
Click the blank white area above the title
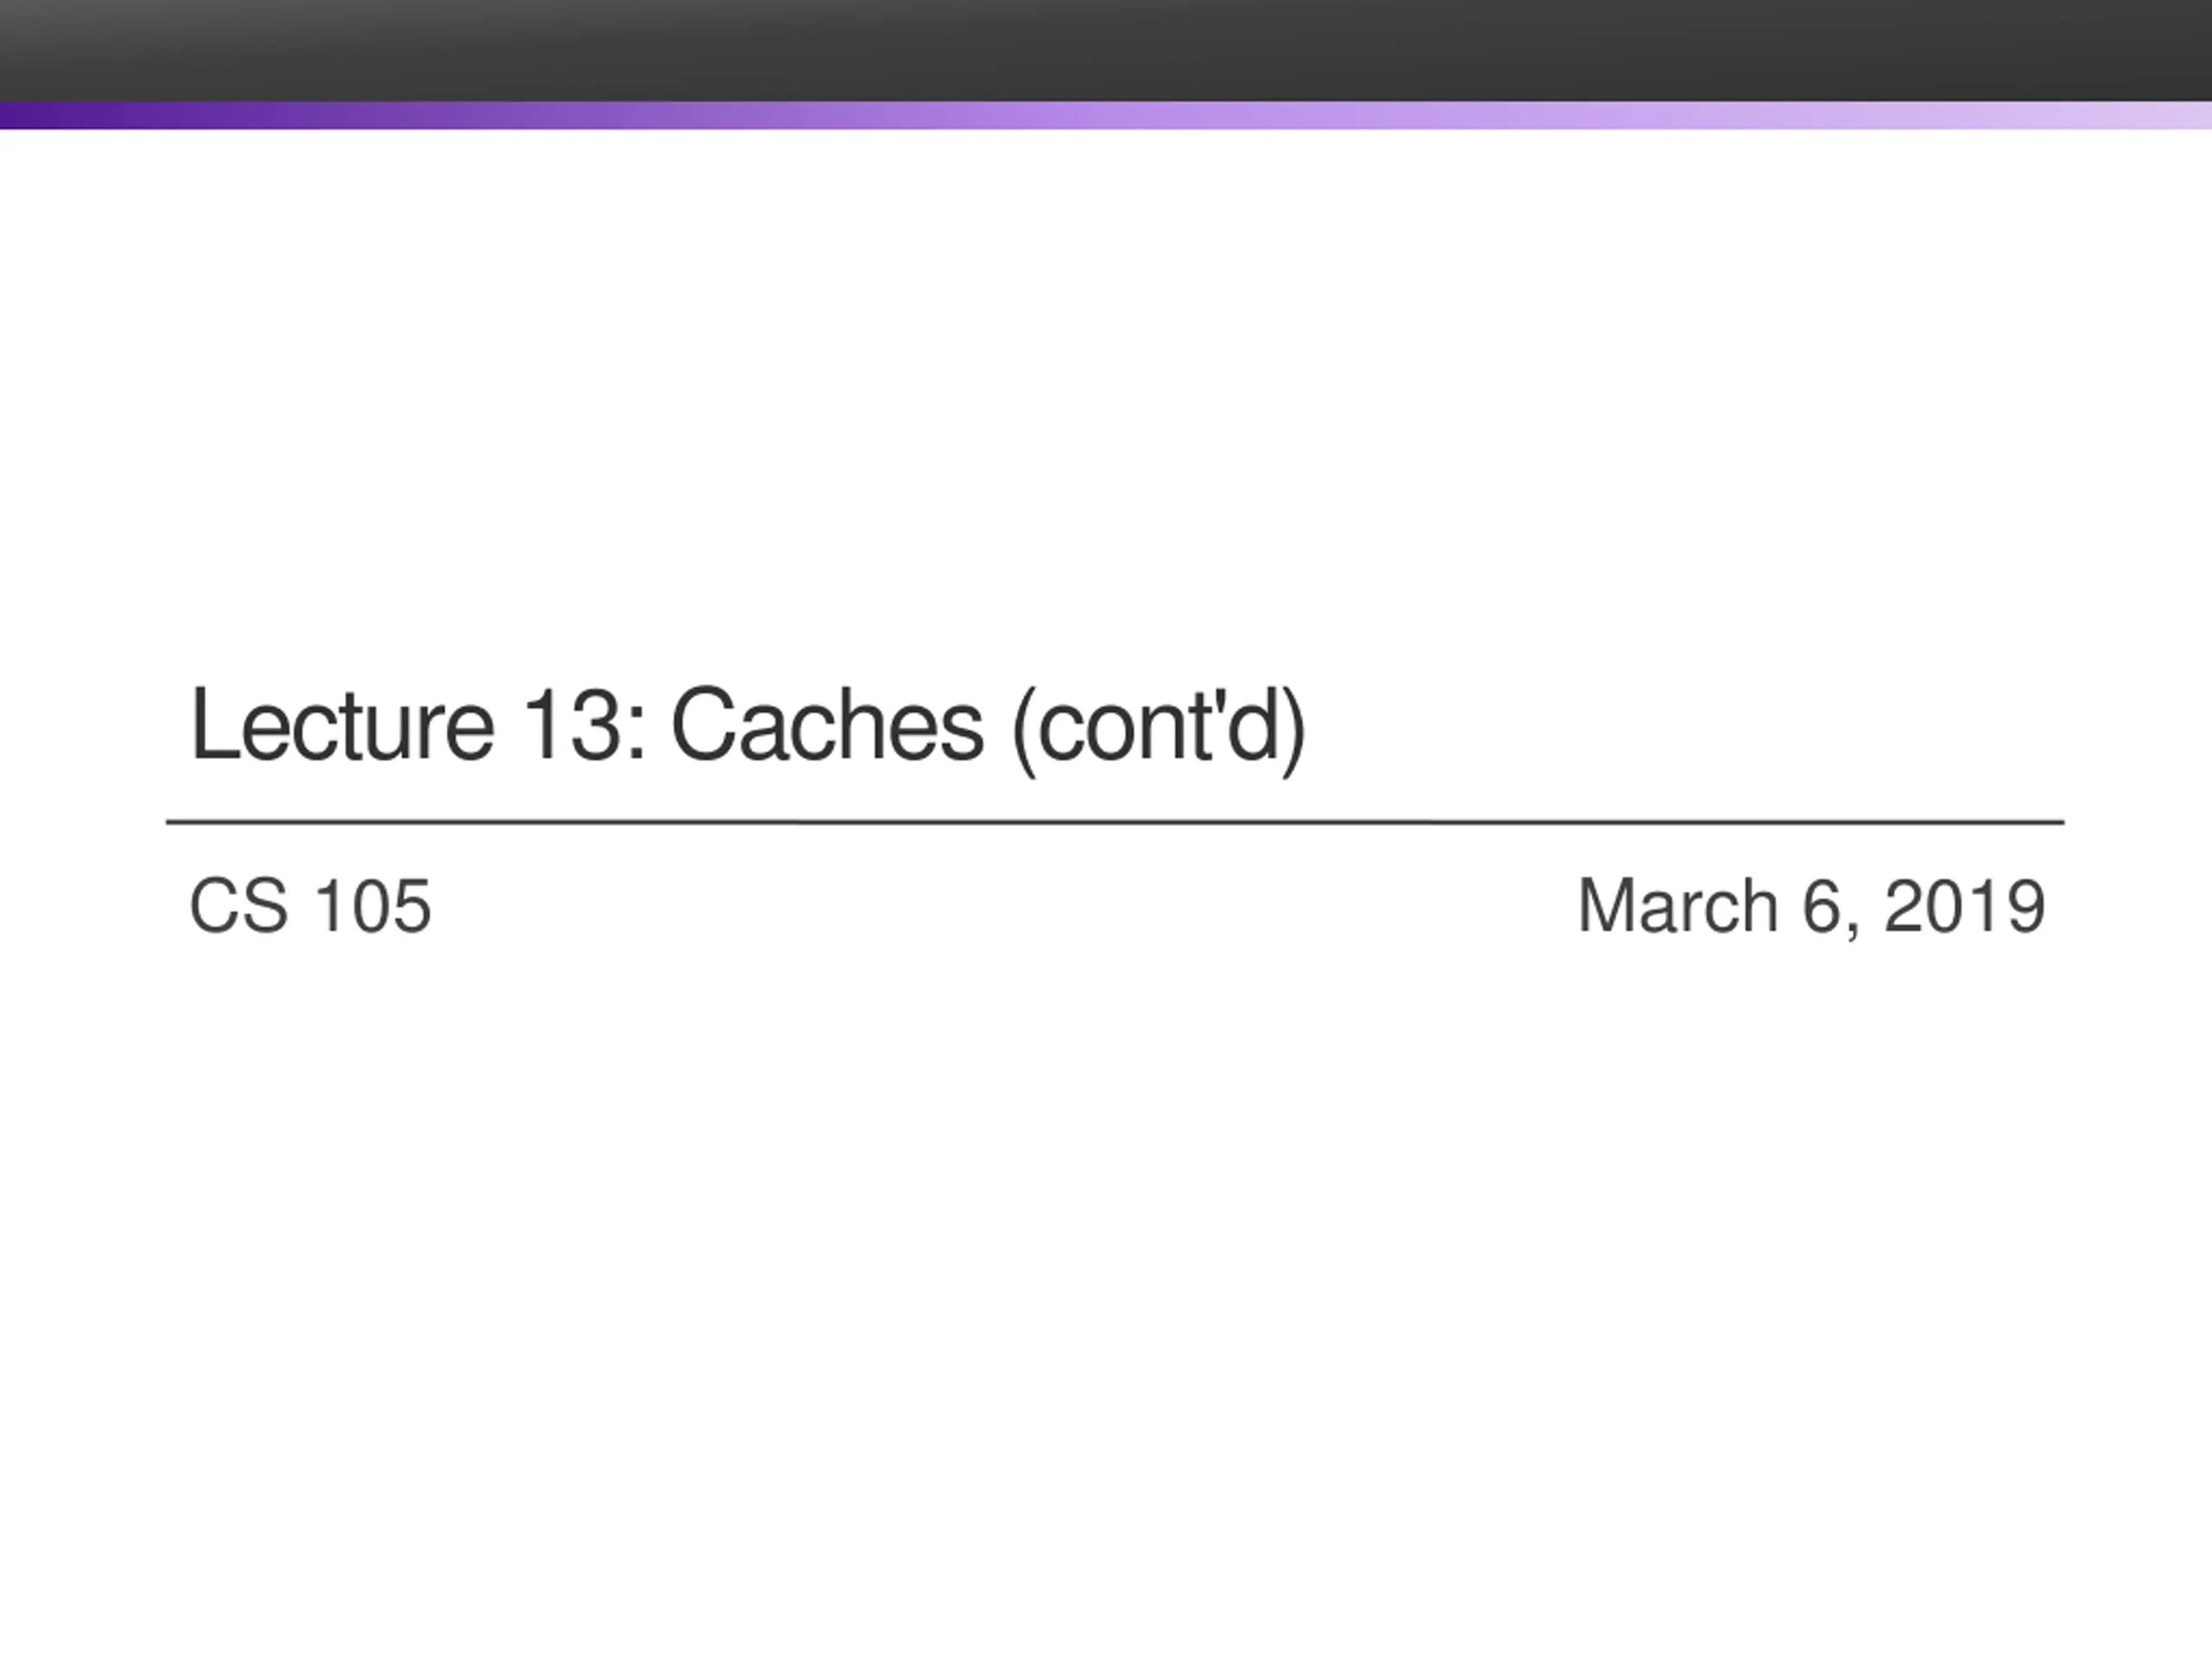point(1106,400)
